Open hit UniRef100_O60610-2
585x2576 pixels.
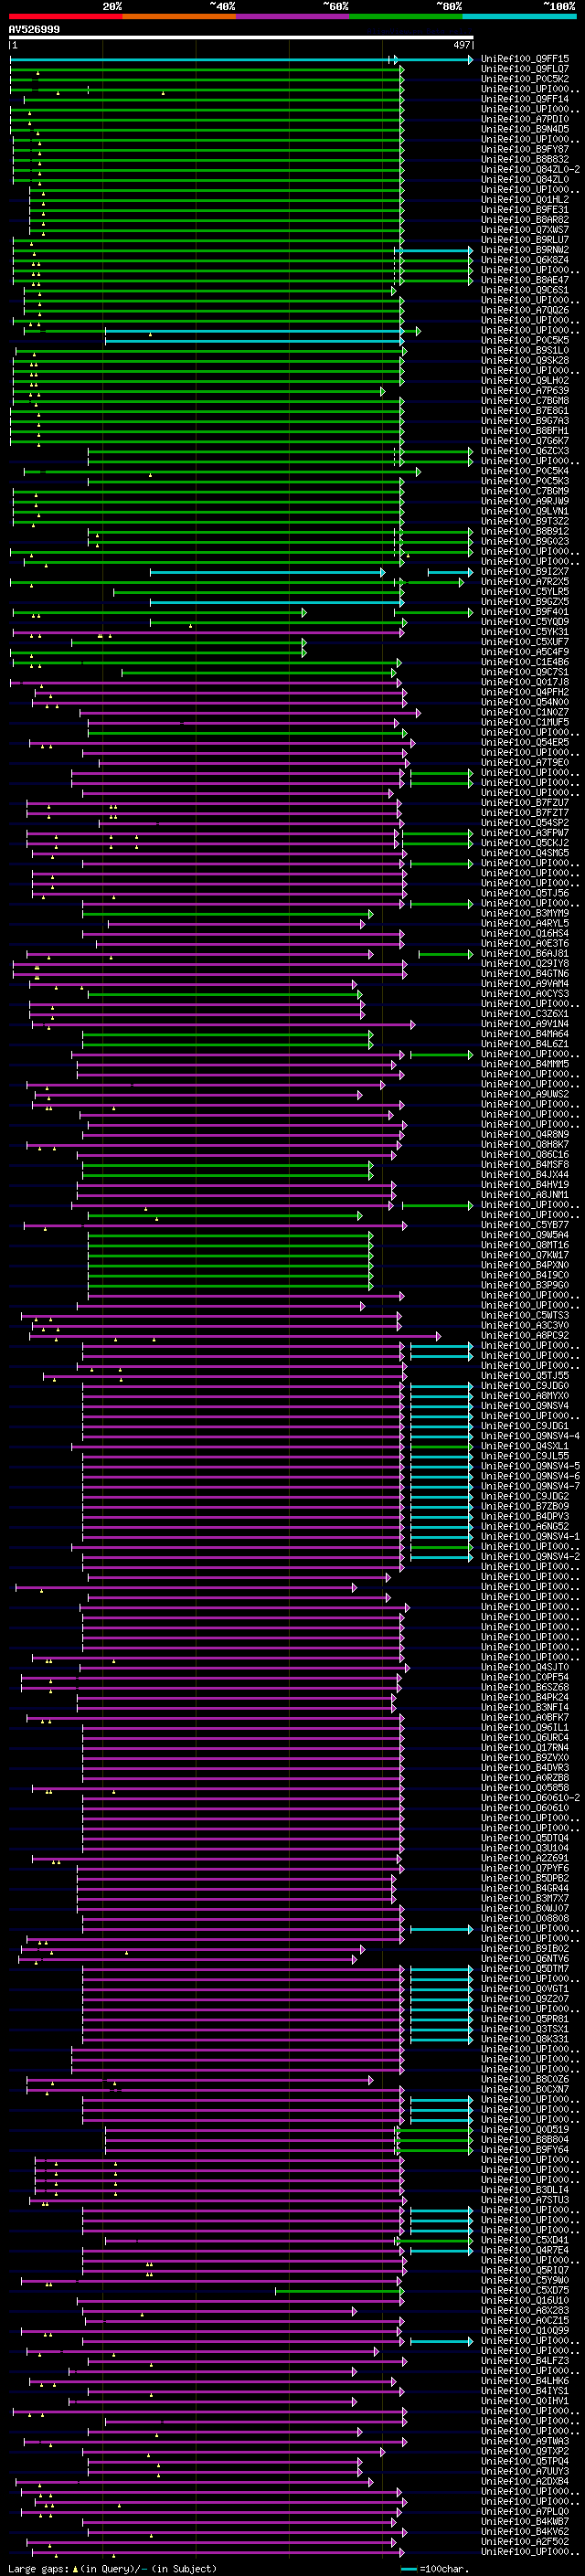tap(530, 1798)
